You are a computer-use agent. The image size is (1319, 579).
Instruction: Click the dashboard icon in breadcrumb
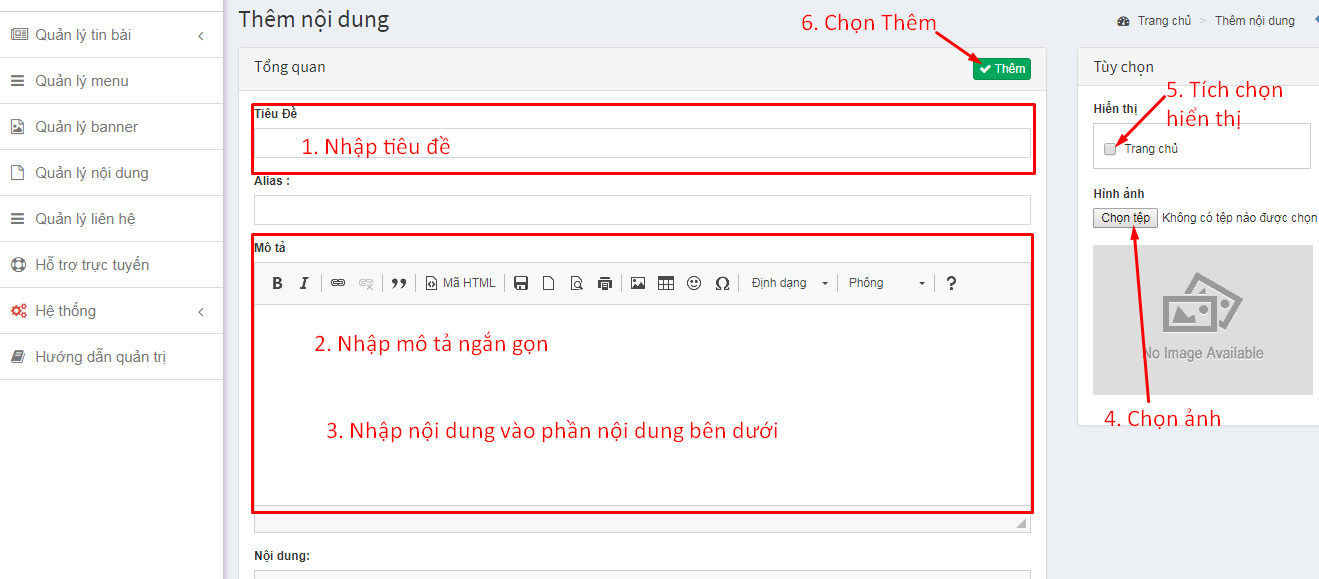click(x=1124, y=21)
